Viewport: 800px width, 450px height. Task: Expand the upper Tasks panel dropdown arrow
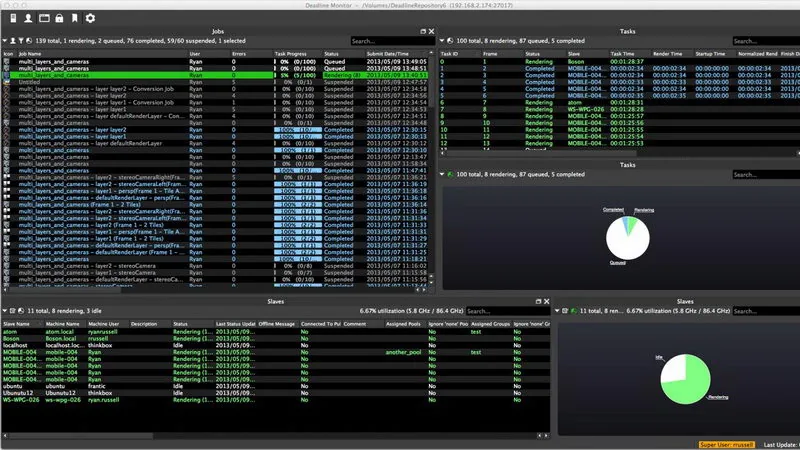click(x=442, y=41)
